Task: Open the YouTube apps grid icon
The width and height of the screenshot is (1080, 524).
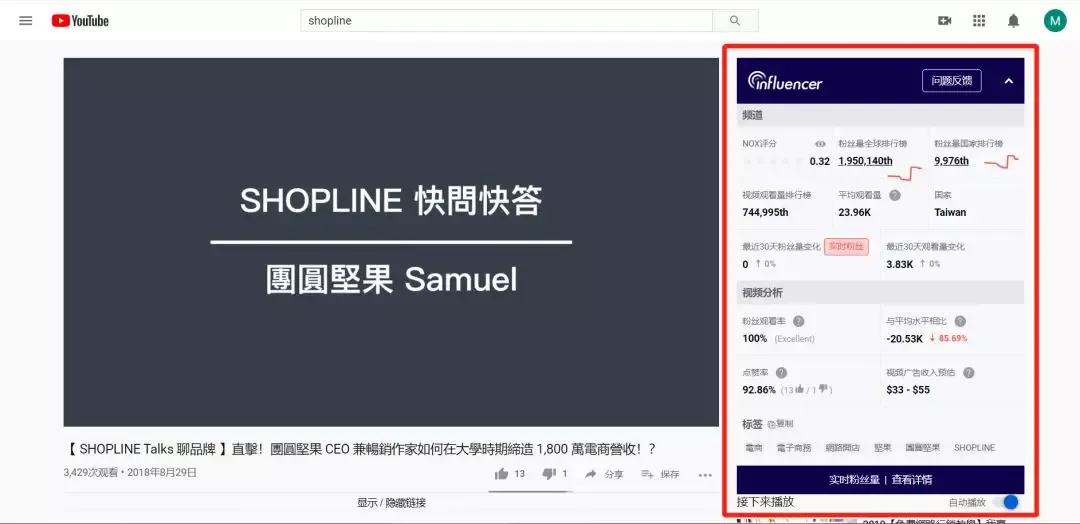Action: (x=979, y=21)
